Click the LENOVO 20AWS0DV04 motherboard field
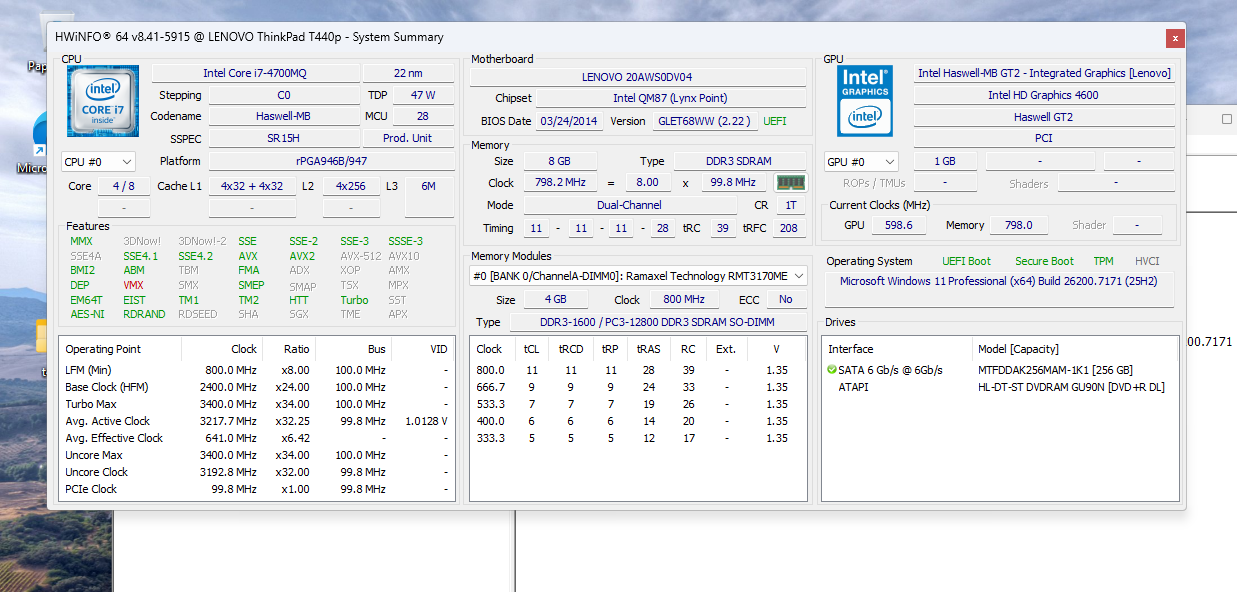This screenshot has height=592, width=1237. 638,77
